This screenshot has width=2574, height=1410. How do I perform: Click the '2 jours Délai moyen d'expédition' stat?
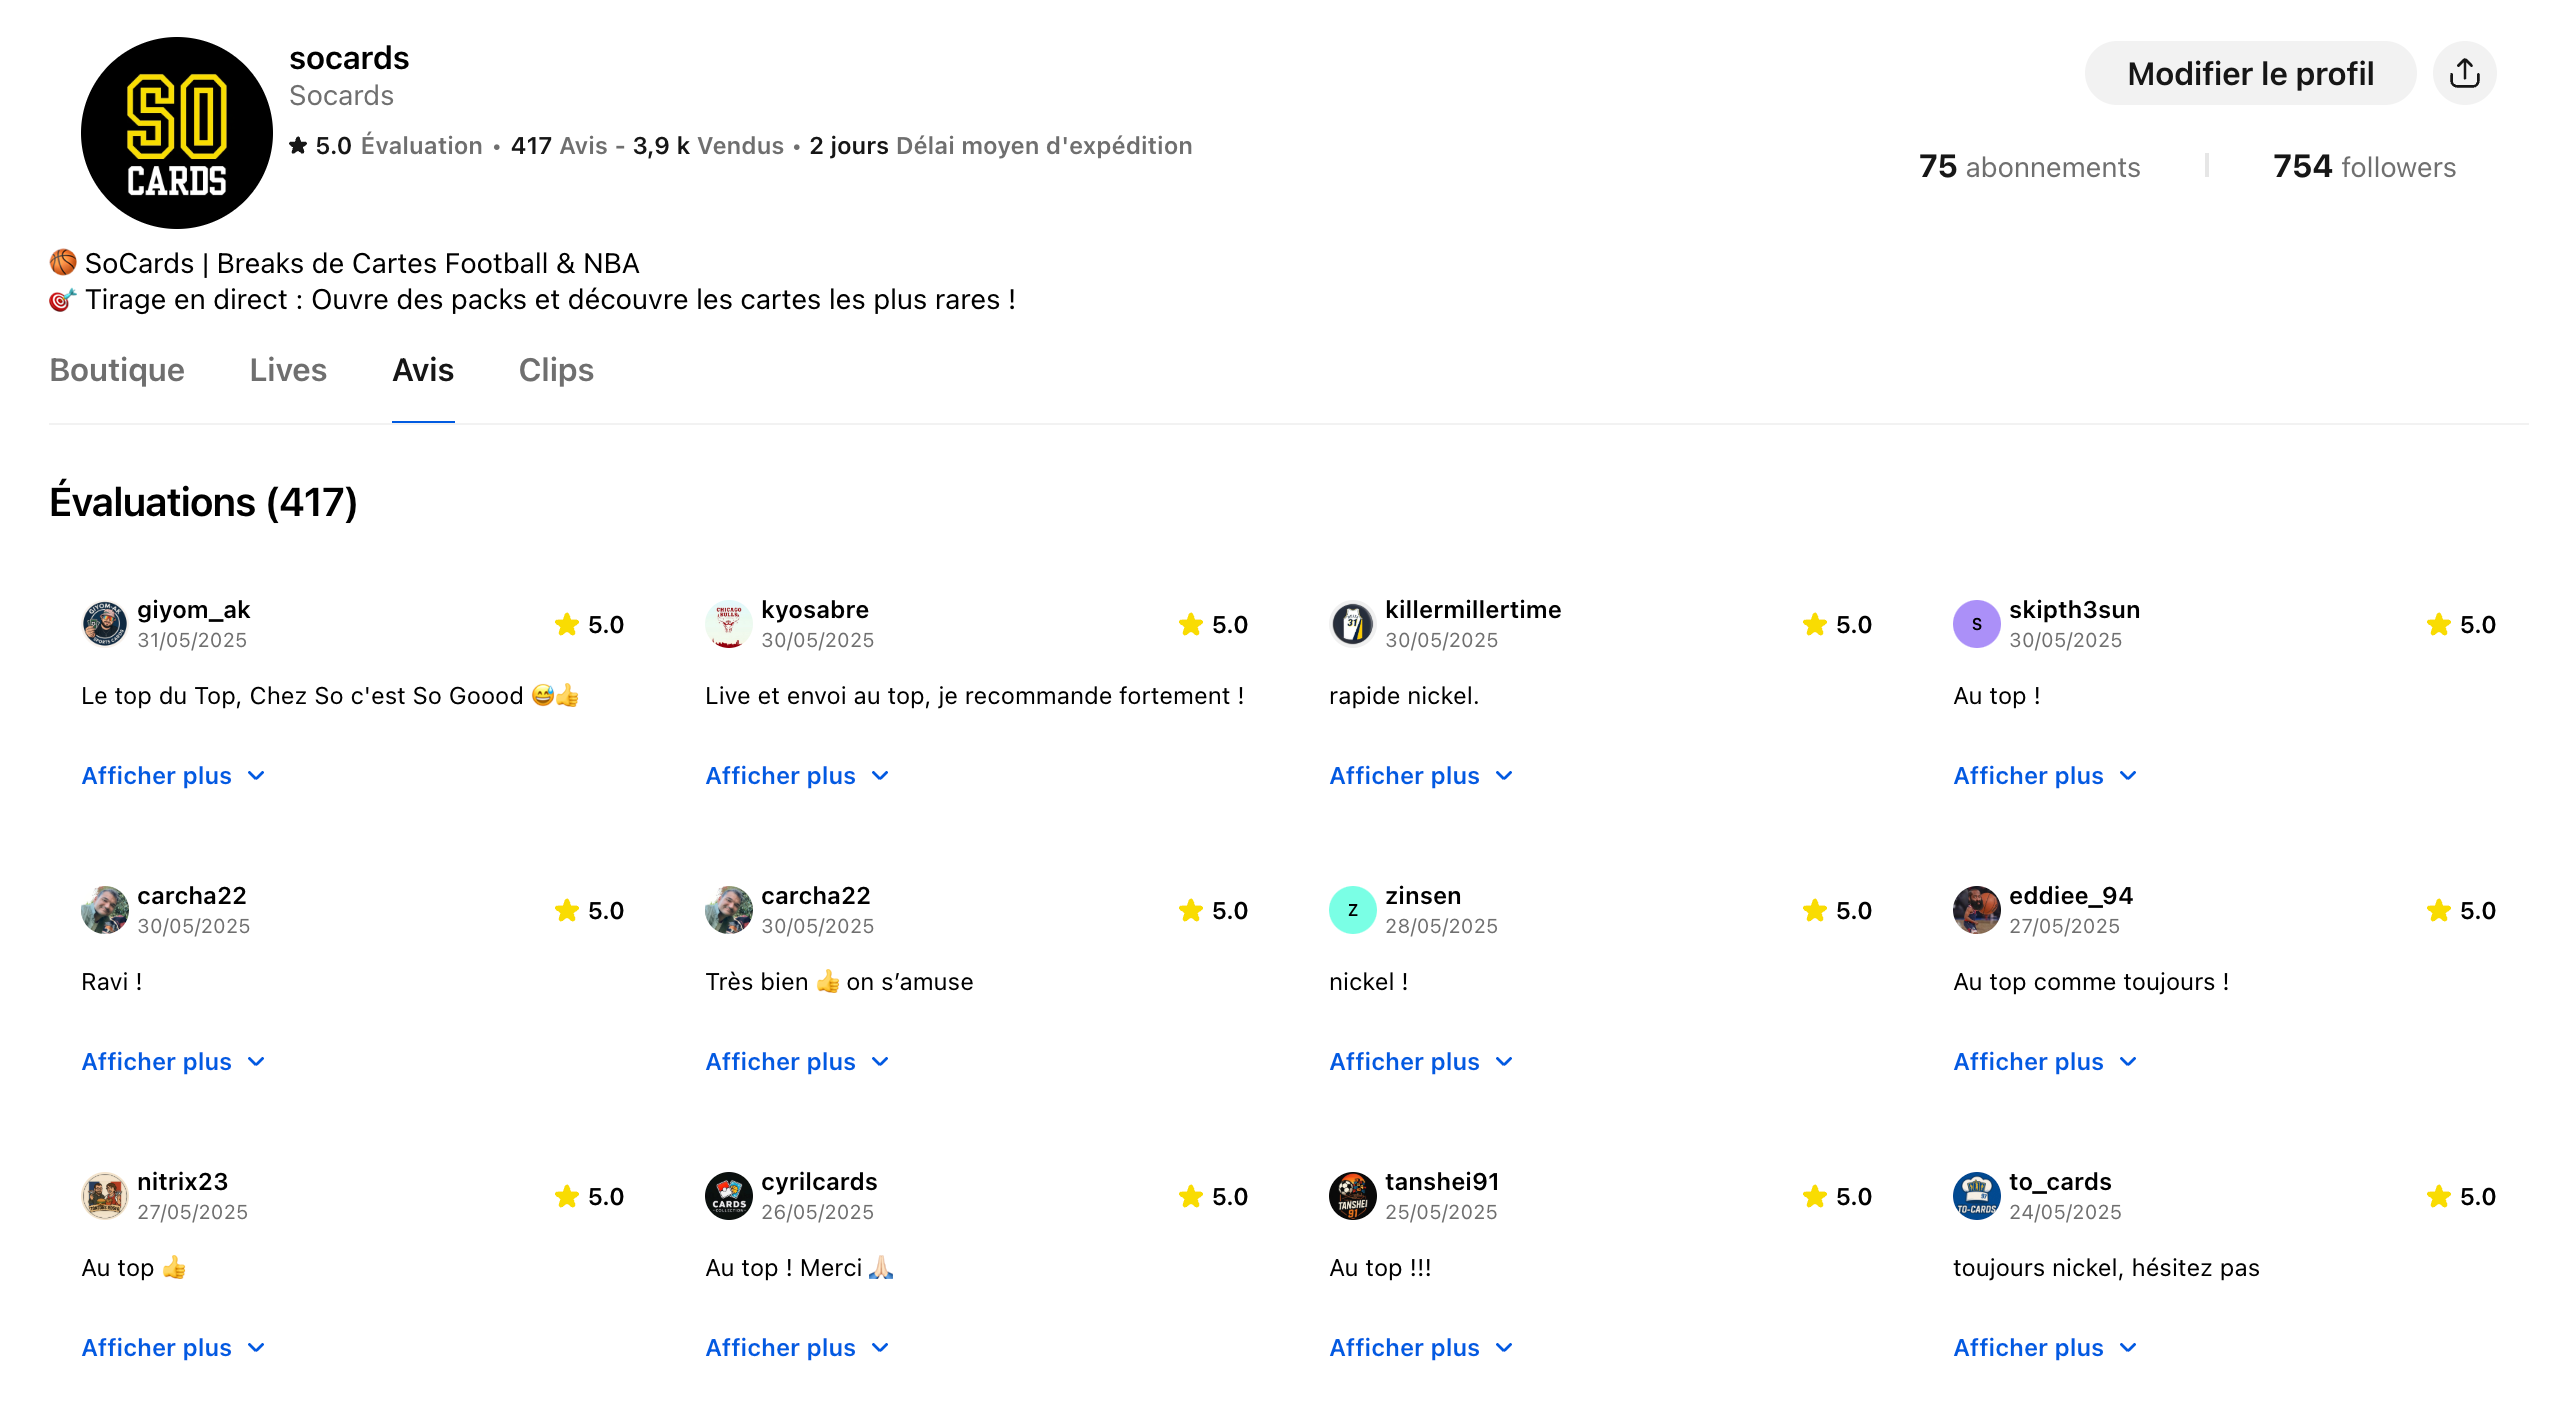pos(1000,146)
